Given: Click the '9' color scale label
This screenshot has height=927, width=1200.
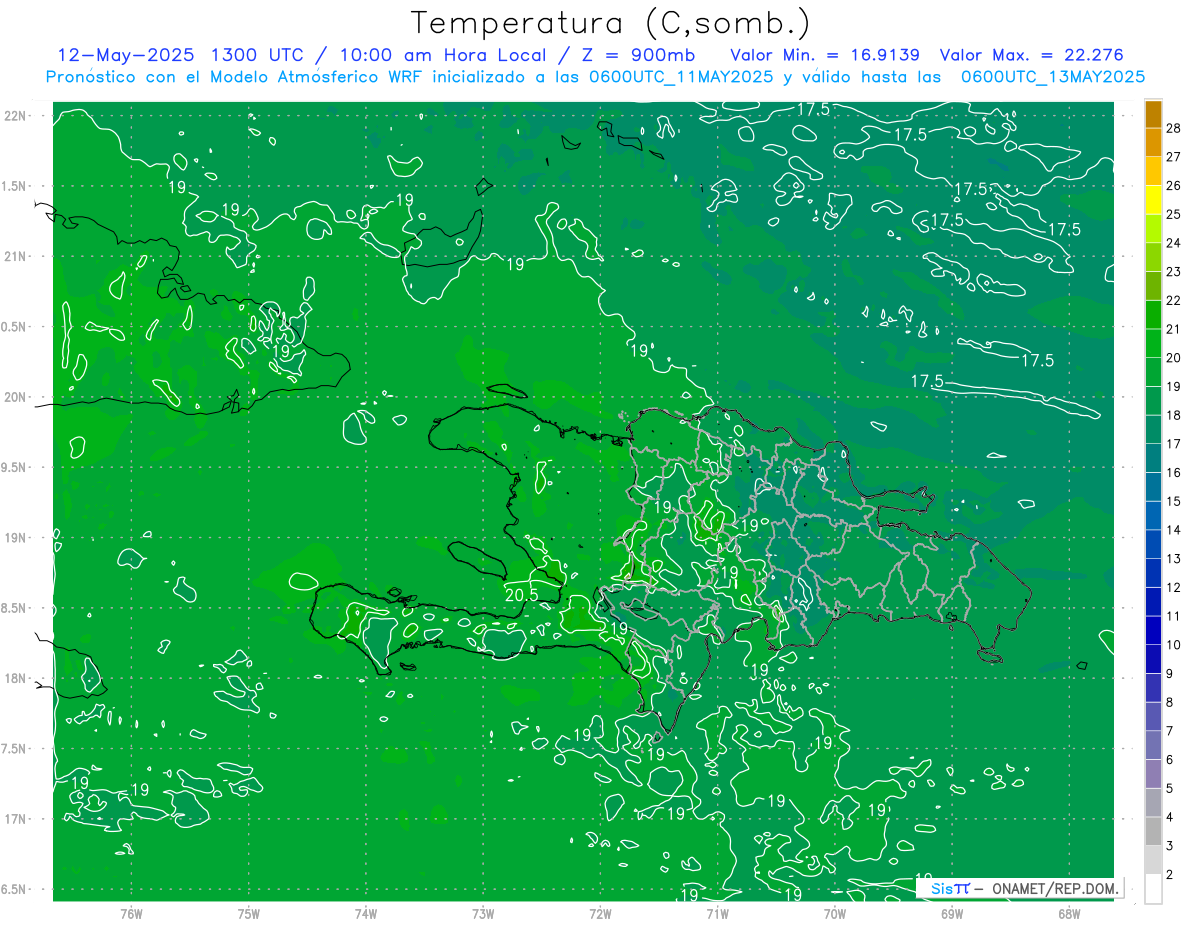Looking at the screenshot, I should (1170, 673).
